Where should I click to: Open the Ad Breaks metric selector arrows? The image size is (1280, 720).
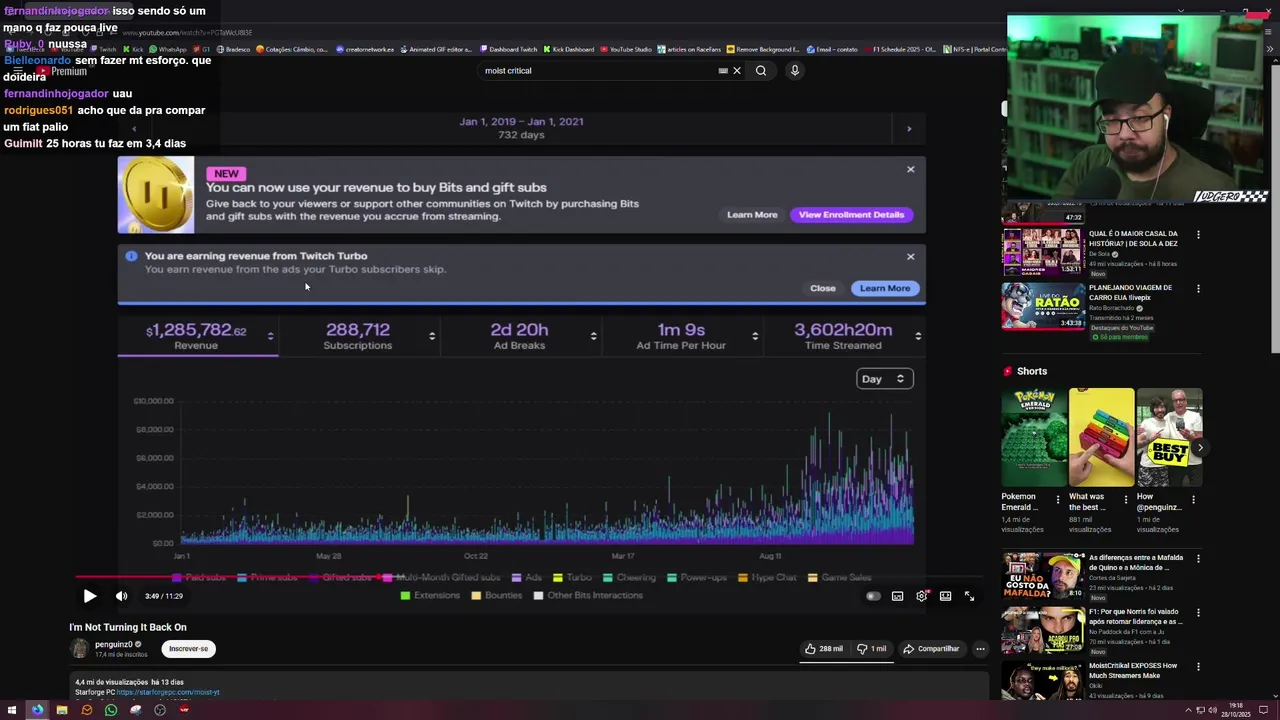coord(594,336)
